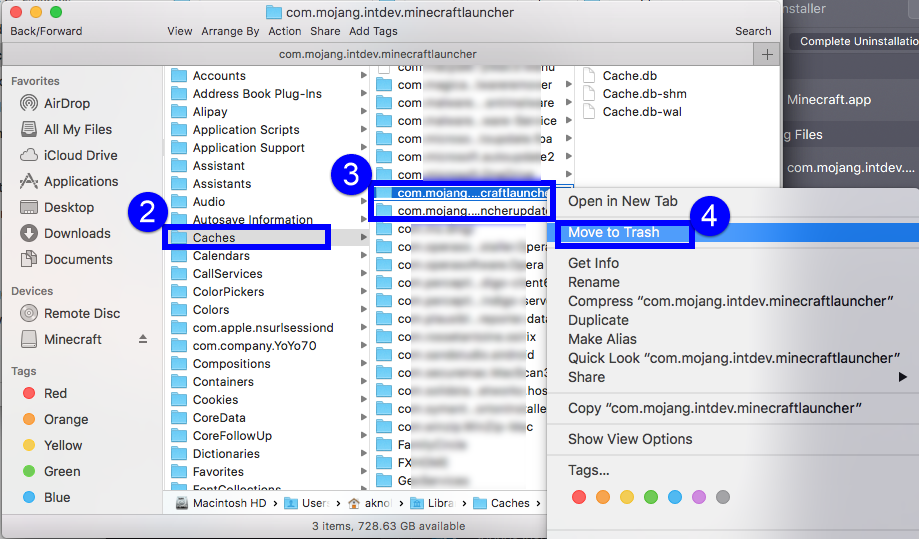The image size is (919, 539).
Task: Apply the red tag color dot
Action: [579, 497]
